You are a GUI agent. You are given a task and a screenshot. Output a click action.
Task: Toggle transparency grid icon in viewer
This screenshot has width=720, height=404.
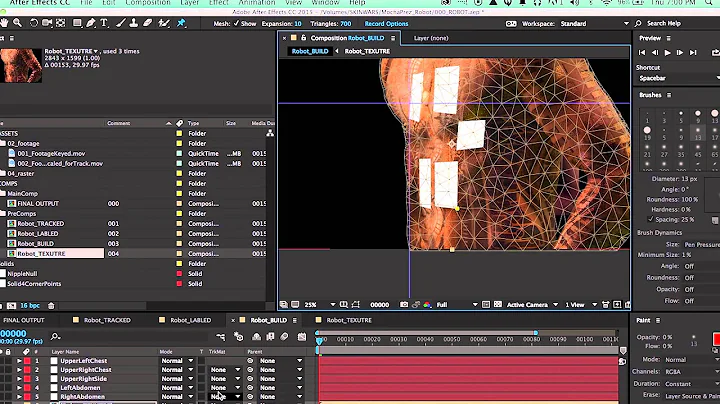[x=497, y=304]
